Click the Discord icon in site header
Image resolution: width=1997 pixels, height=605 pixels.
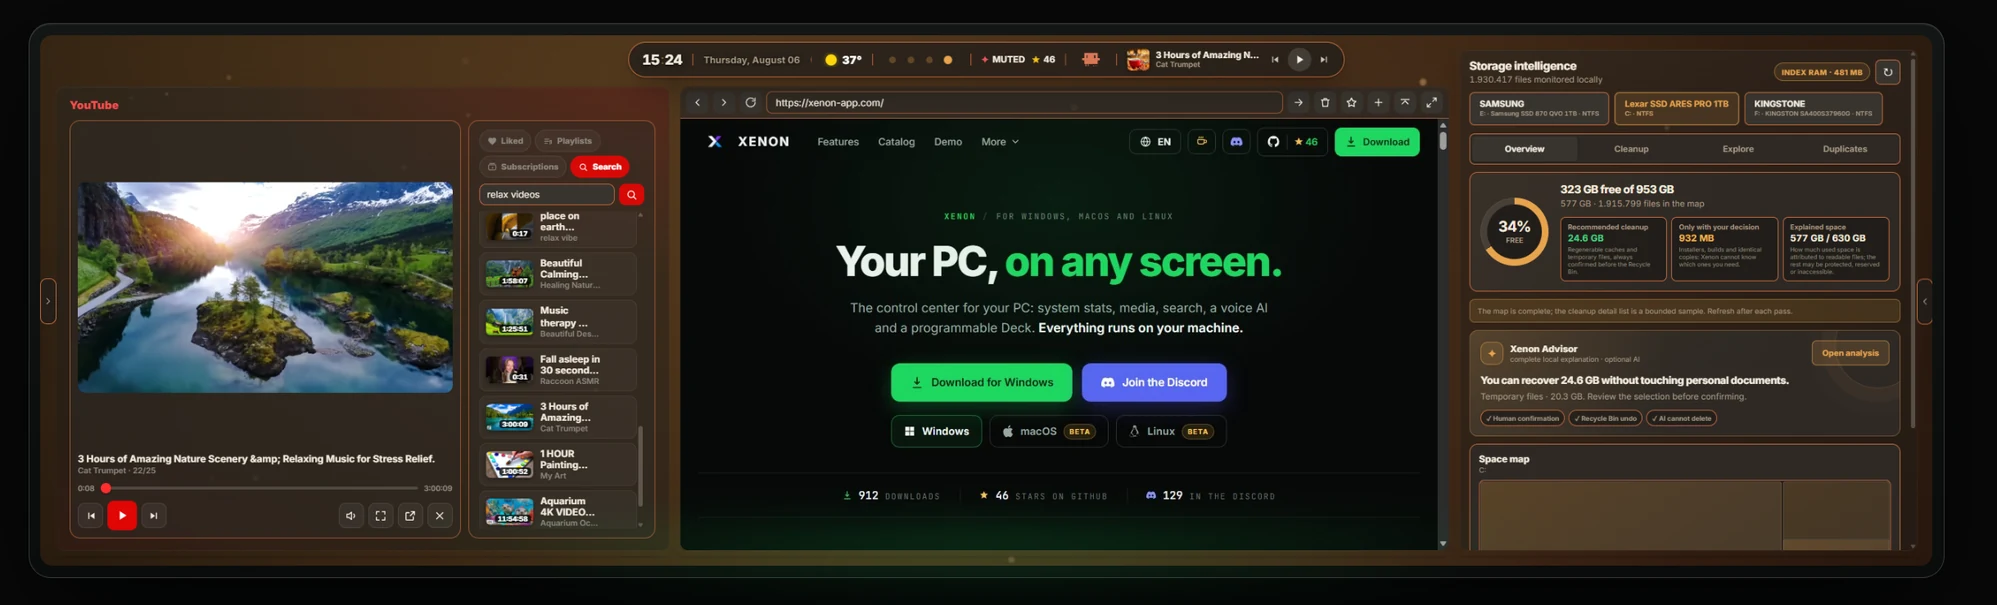1237,142
